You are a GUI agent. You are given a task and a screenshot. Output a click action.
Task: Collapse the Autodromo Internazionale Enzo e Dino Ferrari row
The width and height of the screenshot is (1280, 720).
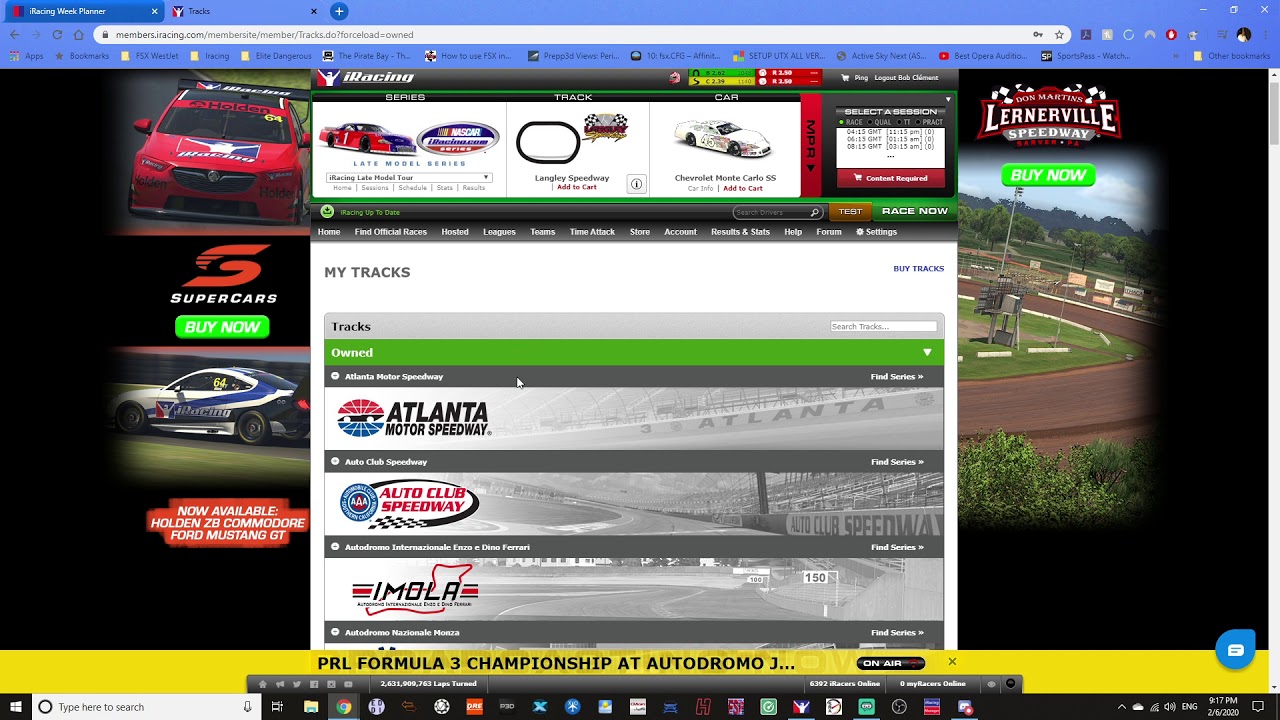click(x=335, y=547)
